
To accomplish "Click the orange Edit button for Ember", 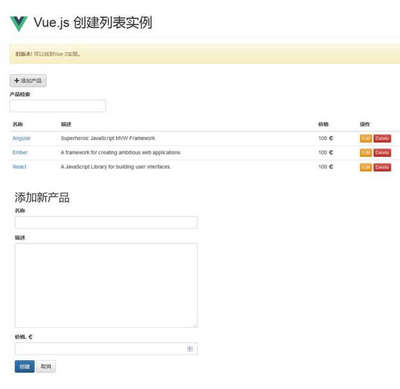I will coord(366,153).
